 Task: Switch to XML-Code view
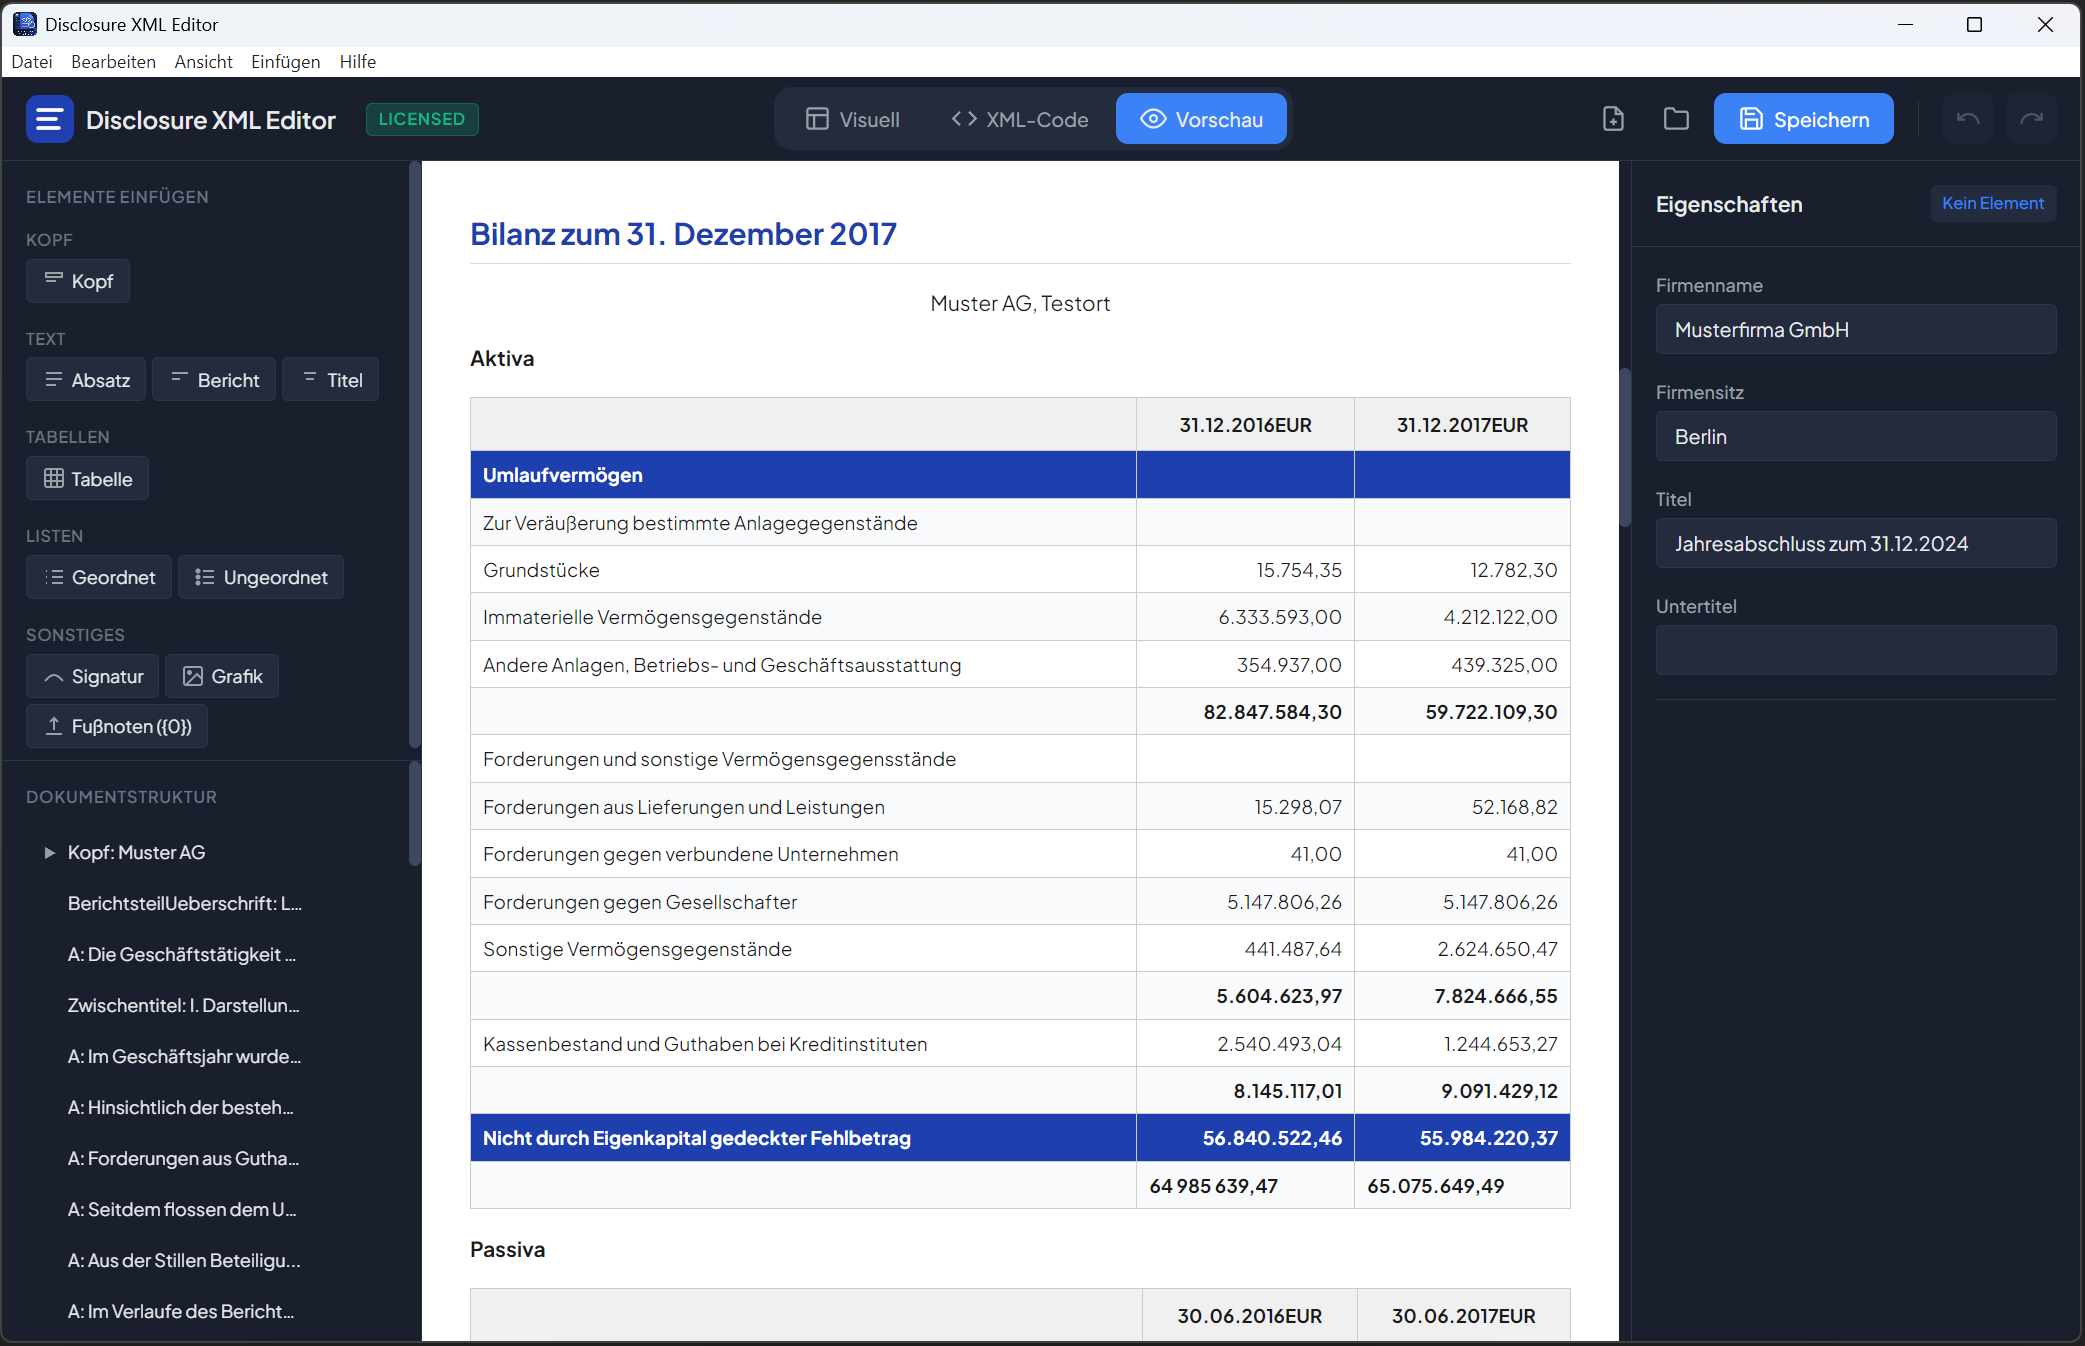pyautogui.click(x=1019, y=119)
